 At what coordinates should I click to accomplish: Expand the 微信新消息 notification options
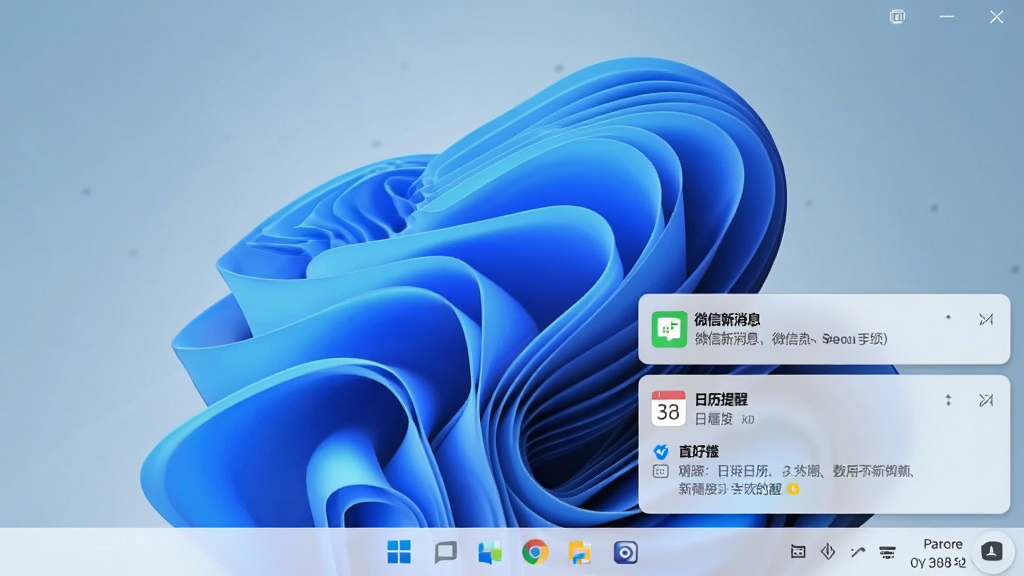(948, 318)
